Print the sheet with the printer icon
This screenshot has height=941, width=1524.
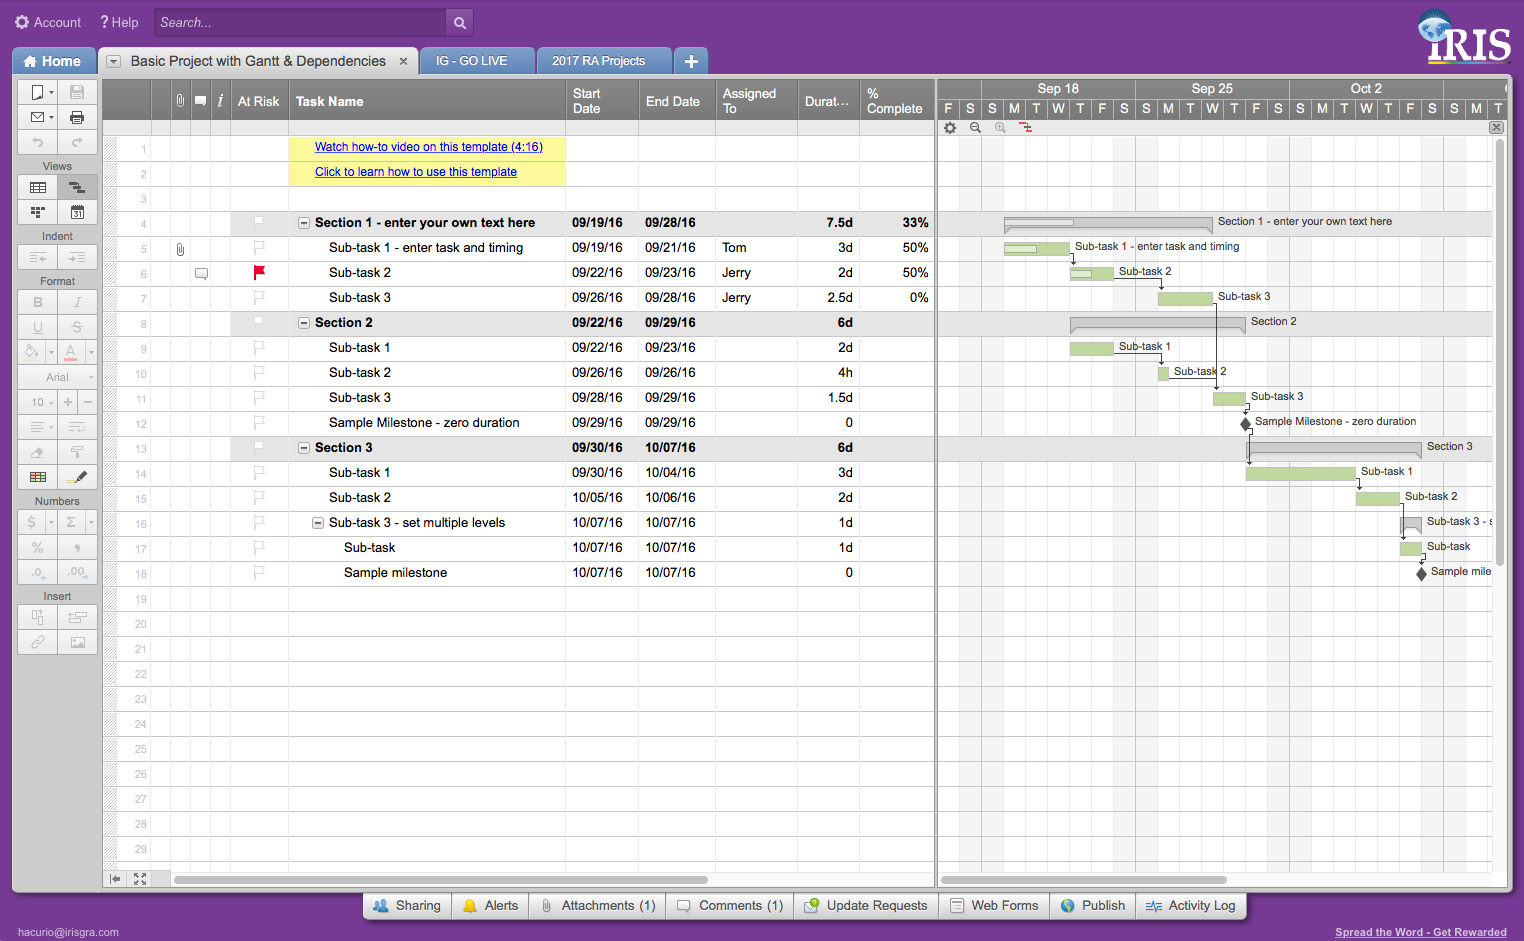point(77,117)
